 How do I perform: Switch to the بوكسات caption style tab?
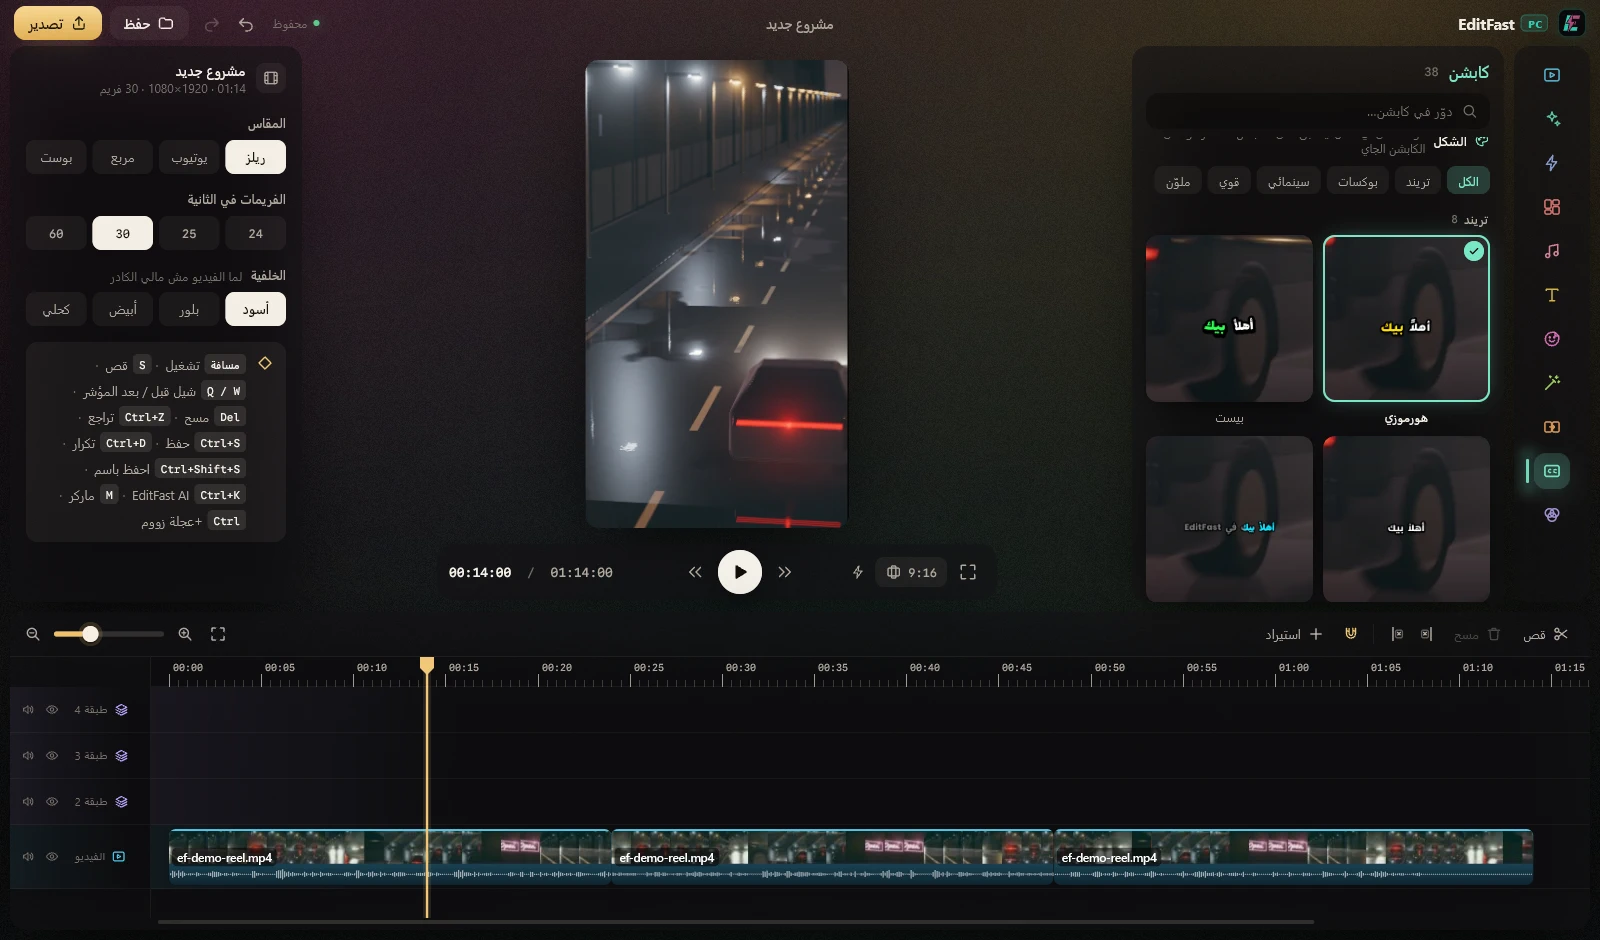click(1358, 181)
